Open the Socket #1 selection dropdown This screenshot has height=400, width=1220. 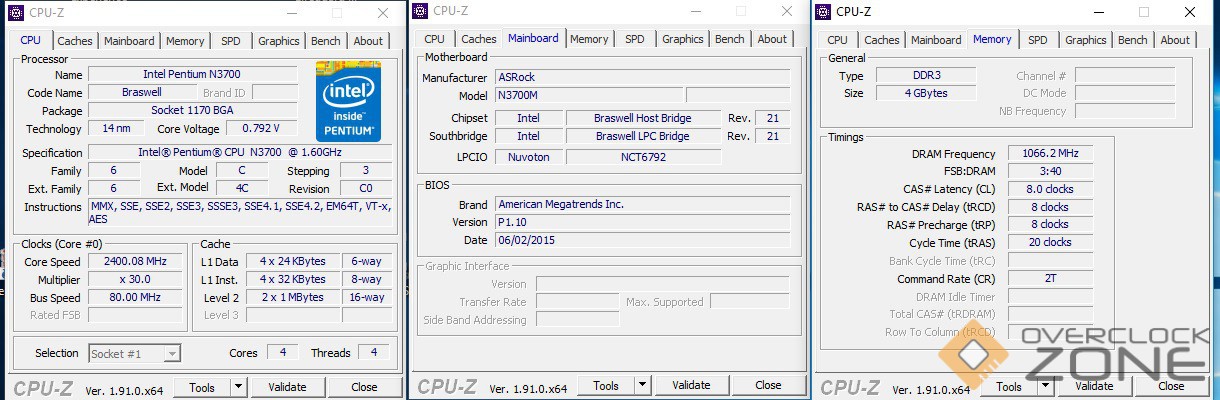[x=135, y=353]
